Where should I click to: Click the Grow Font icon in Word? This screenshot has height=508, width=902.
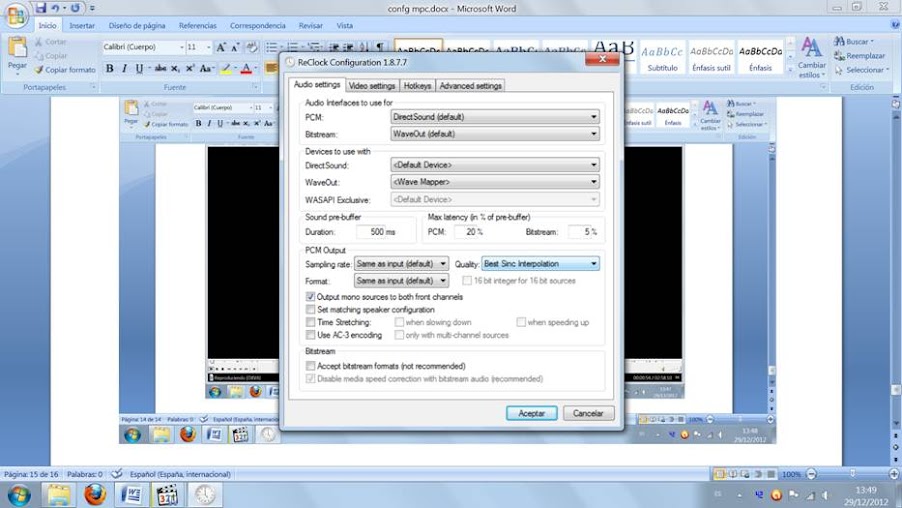point(221,48)
